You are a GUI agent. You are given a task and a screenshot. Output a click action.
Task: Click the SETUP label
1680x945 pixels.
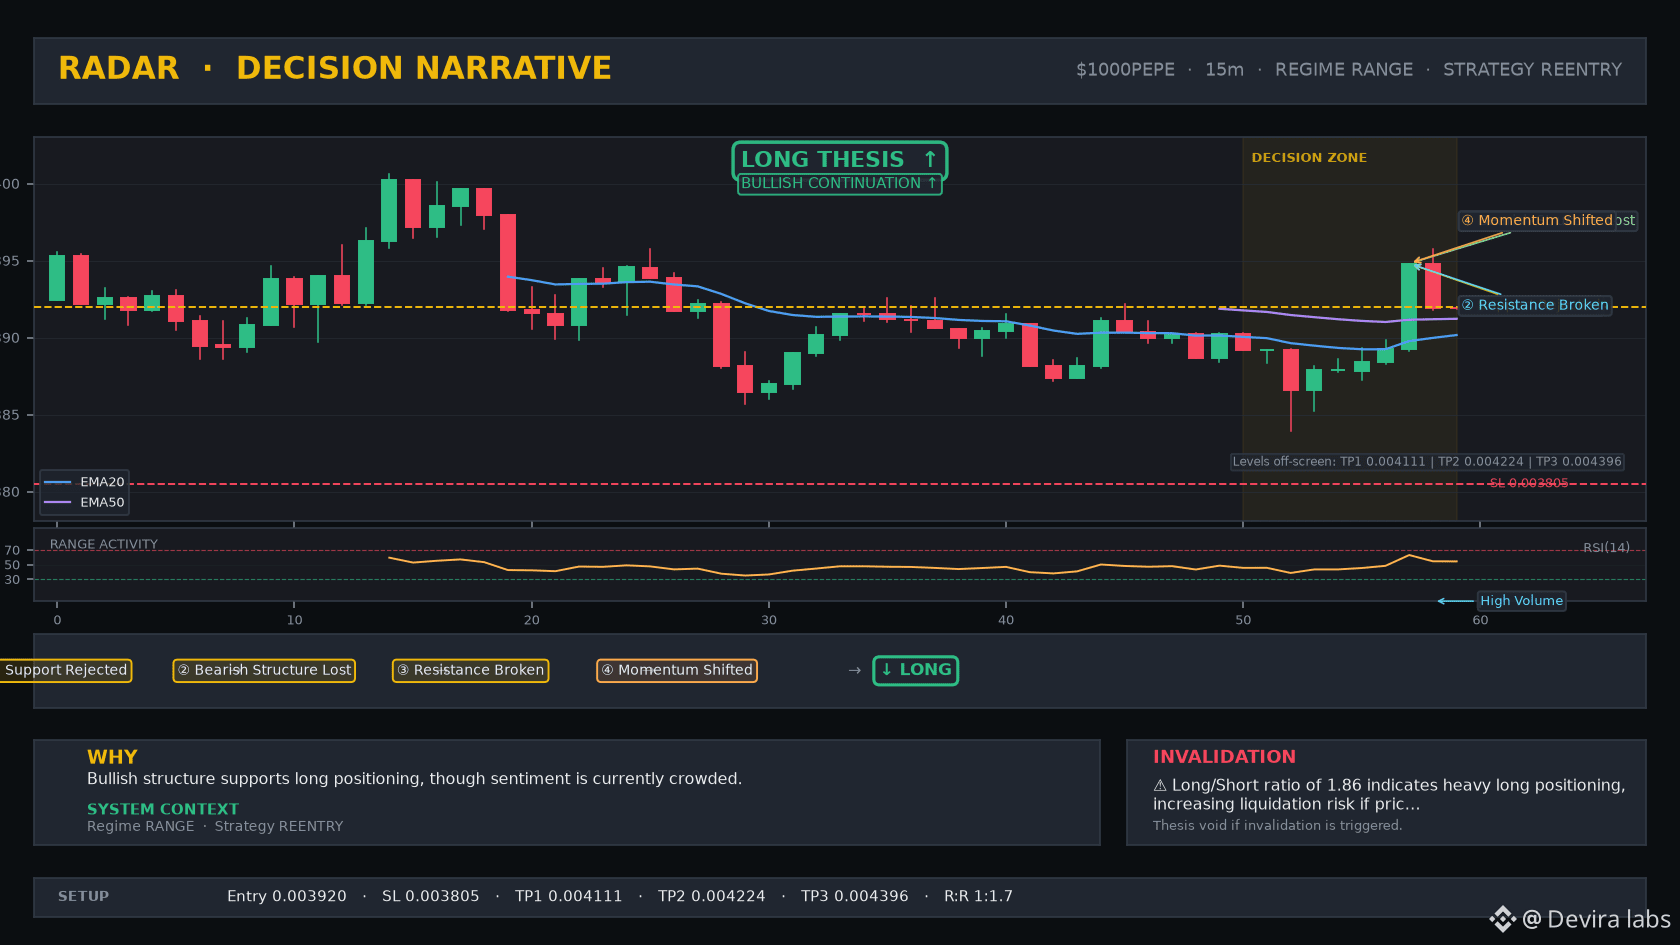83,896
